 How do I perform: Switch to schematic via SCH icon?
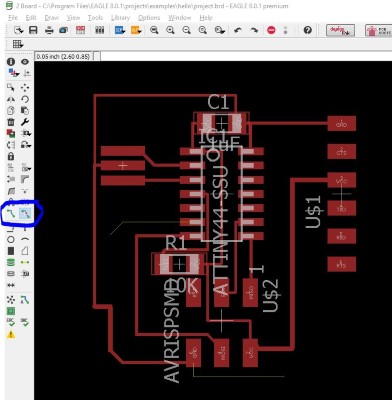[x=119, y=30]
